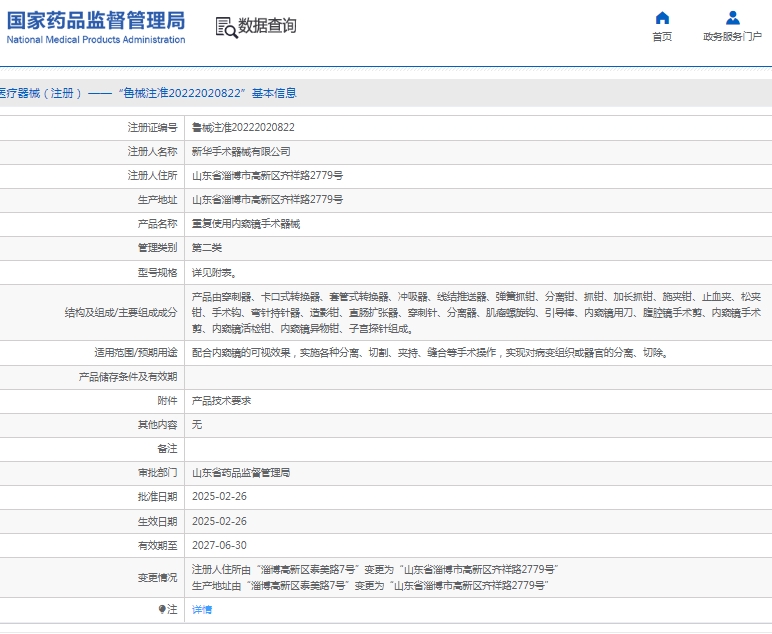This screenshot has width=772, height=634.
Task: Click the 产品储存条件及有效期 label
Action: [x=128, y=377]
